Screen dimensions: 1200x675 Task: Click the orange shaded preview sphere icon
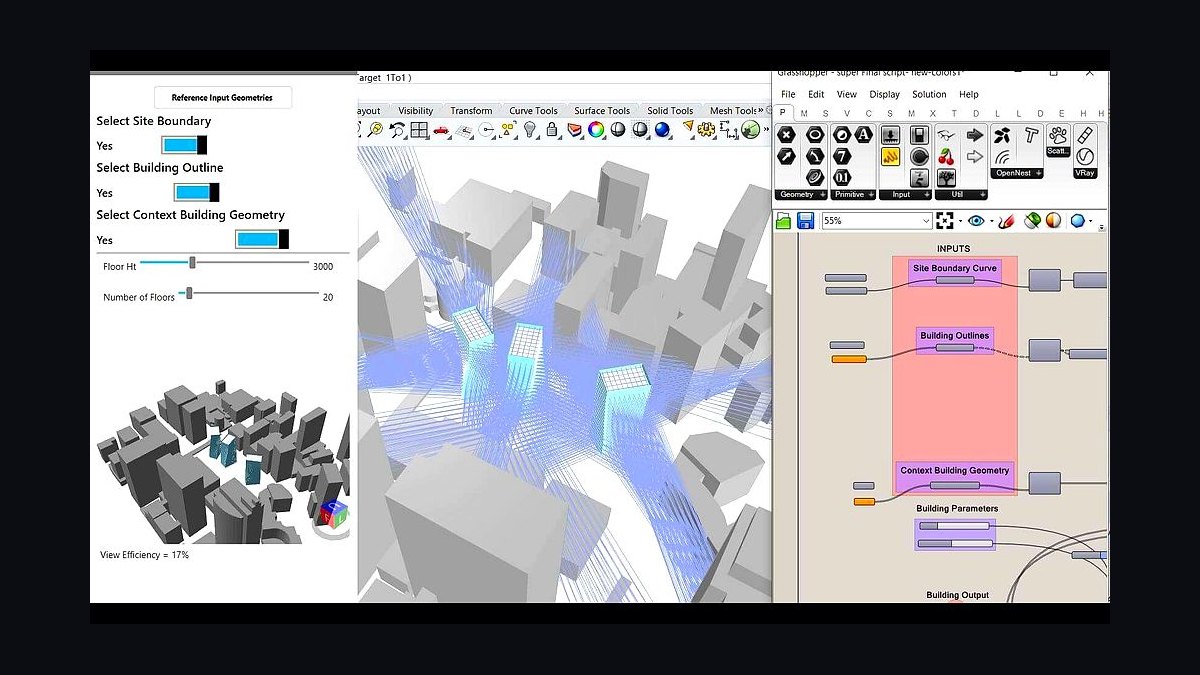(x=1053, y=220)
